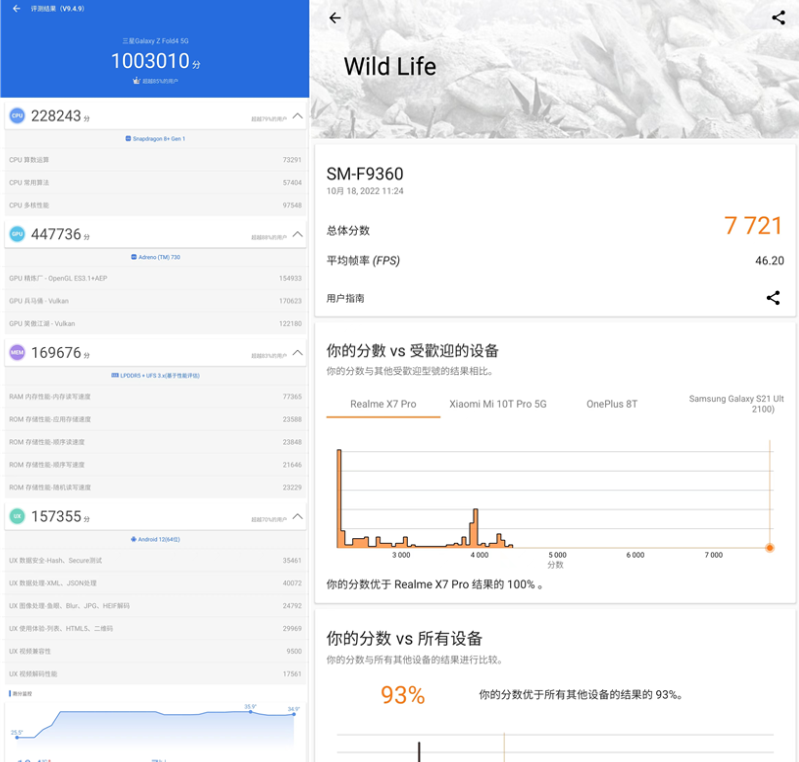Tap Adreno (TM) 730 GPU label
799x762 pixels.
click(155, 257)
